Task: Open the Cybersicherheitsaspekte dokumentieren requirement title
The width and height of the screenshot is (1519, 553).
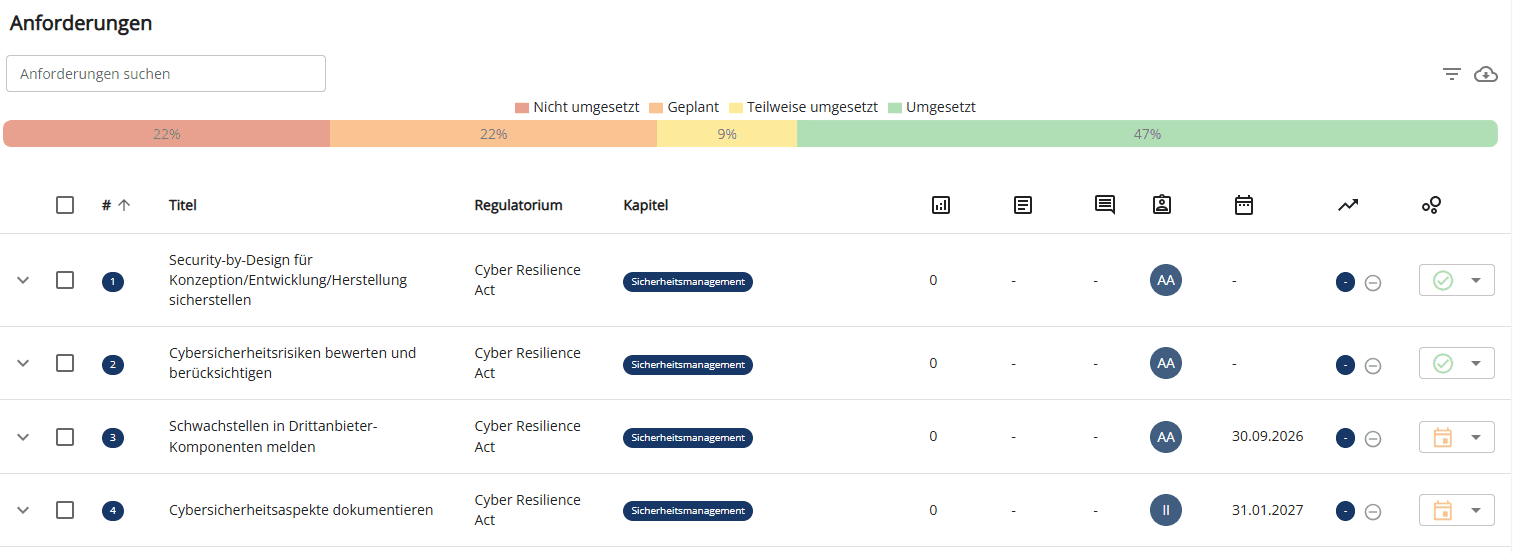Action: [301, 510]
